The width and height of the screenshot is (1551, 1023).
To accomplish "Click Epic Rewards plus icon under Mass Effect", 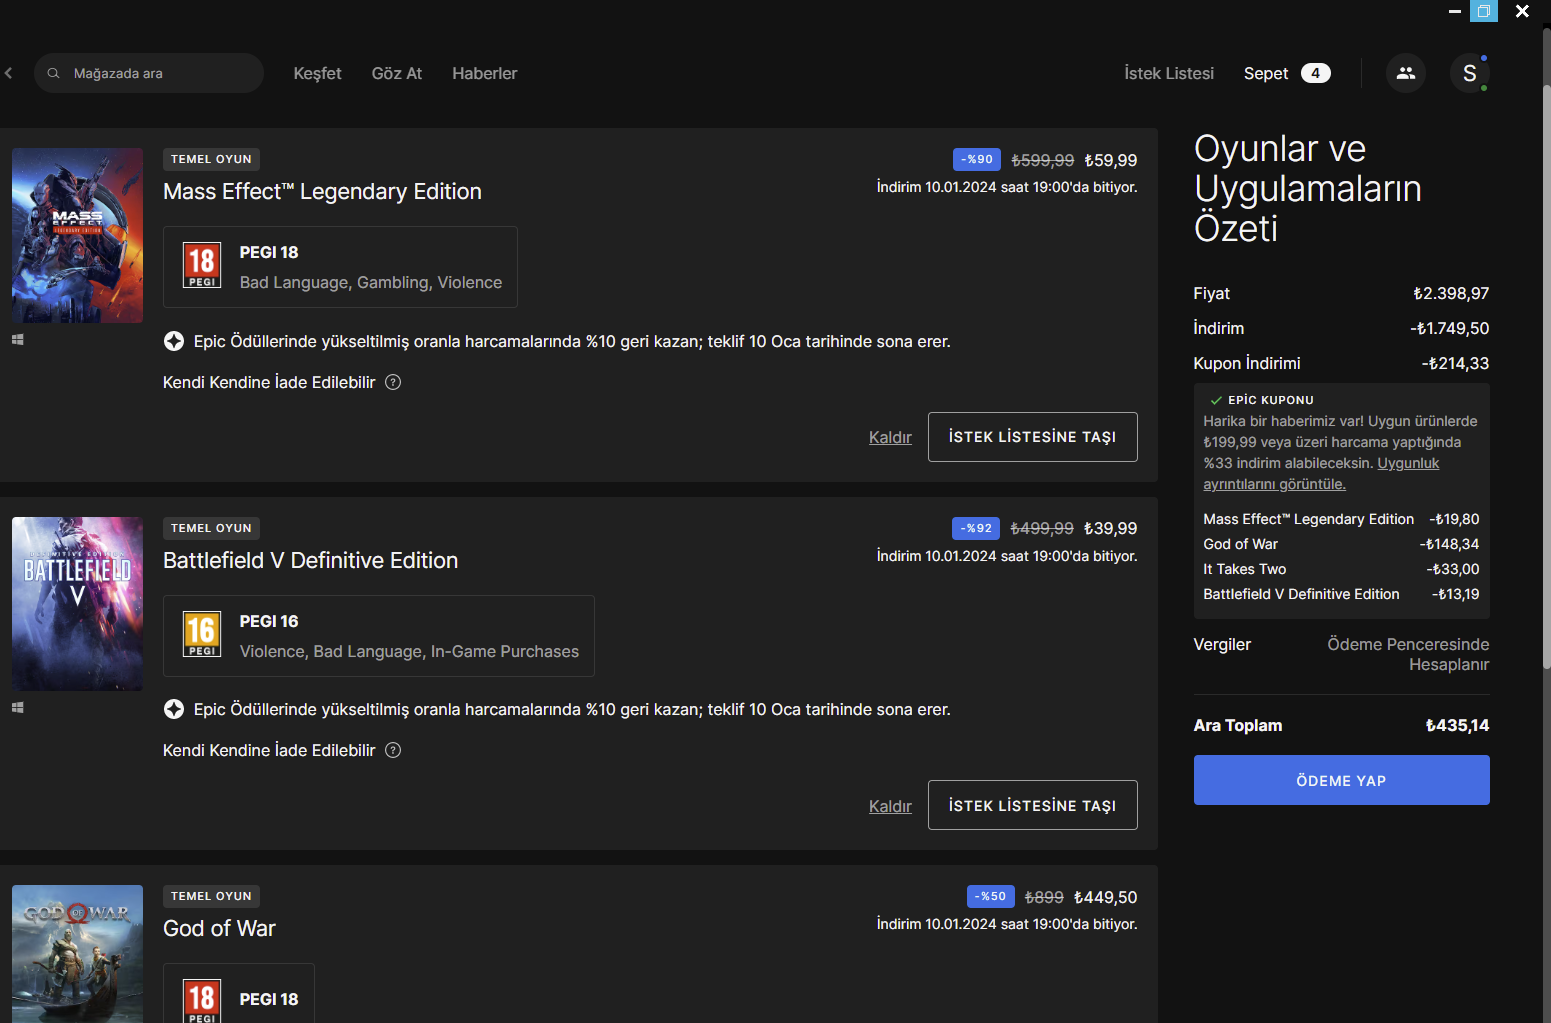I will click(x=174, y=341).
